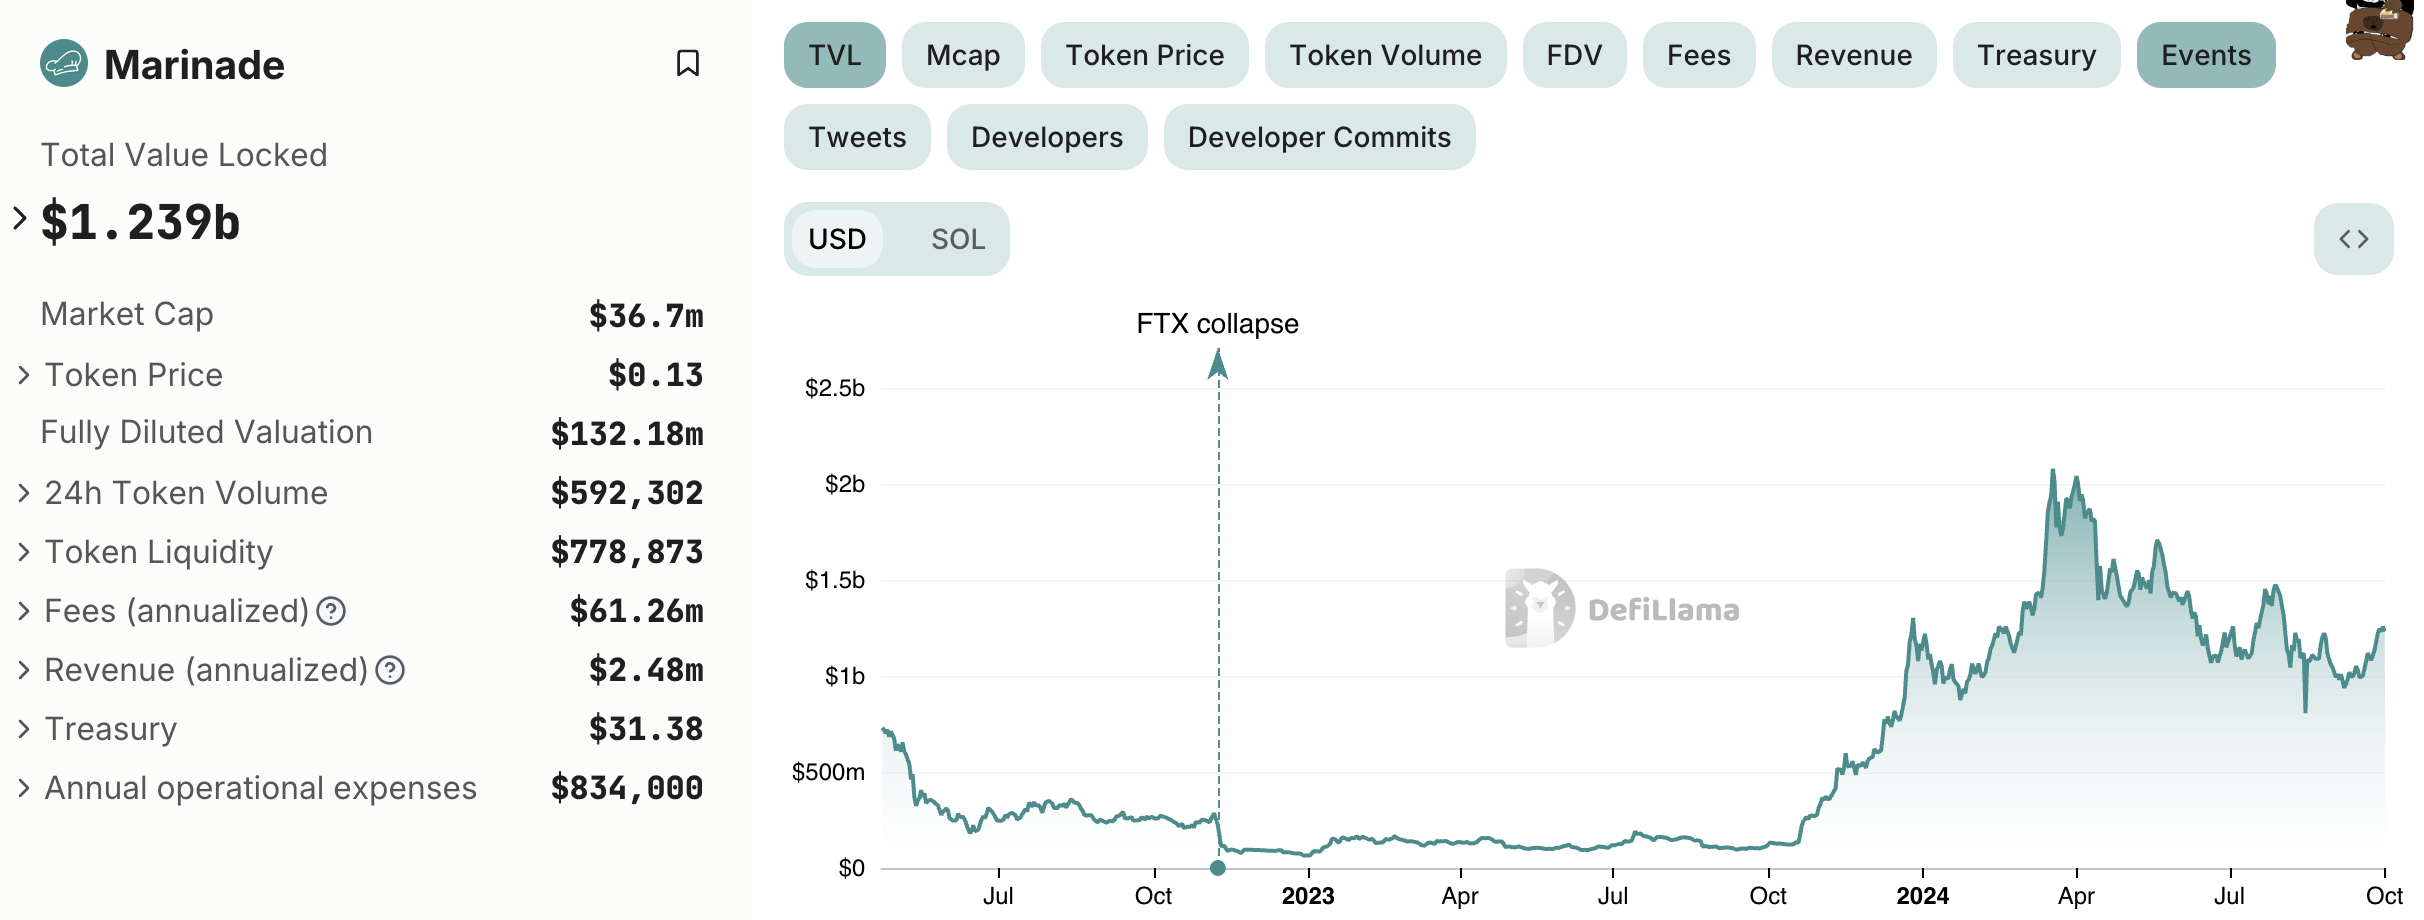Select USD chart denomination

(x=837, y=239)
